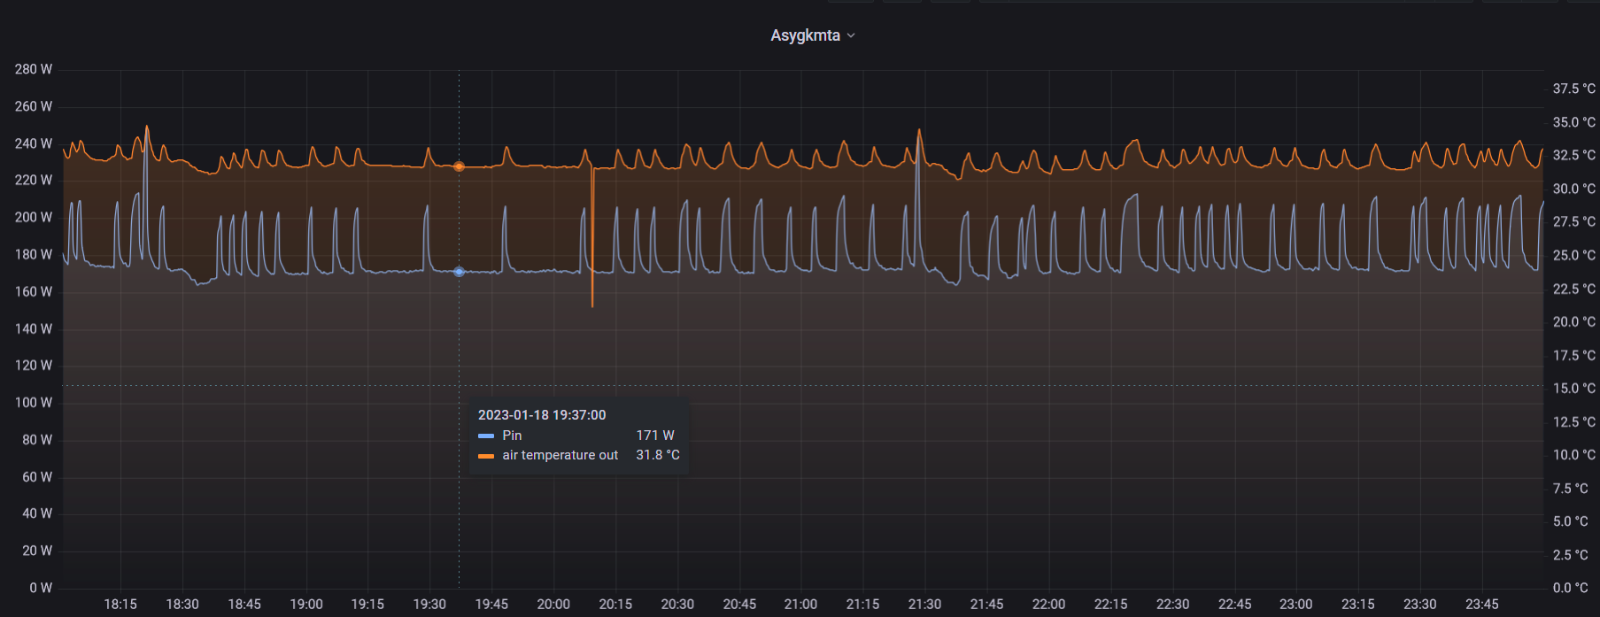Click the orange air temperature color swatch
Image resolution: width=1600 pixels, height=617 pixels.
click(486, 456)
